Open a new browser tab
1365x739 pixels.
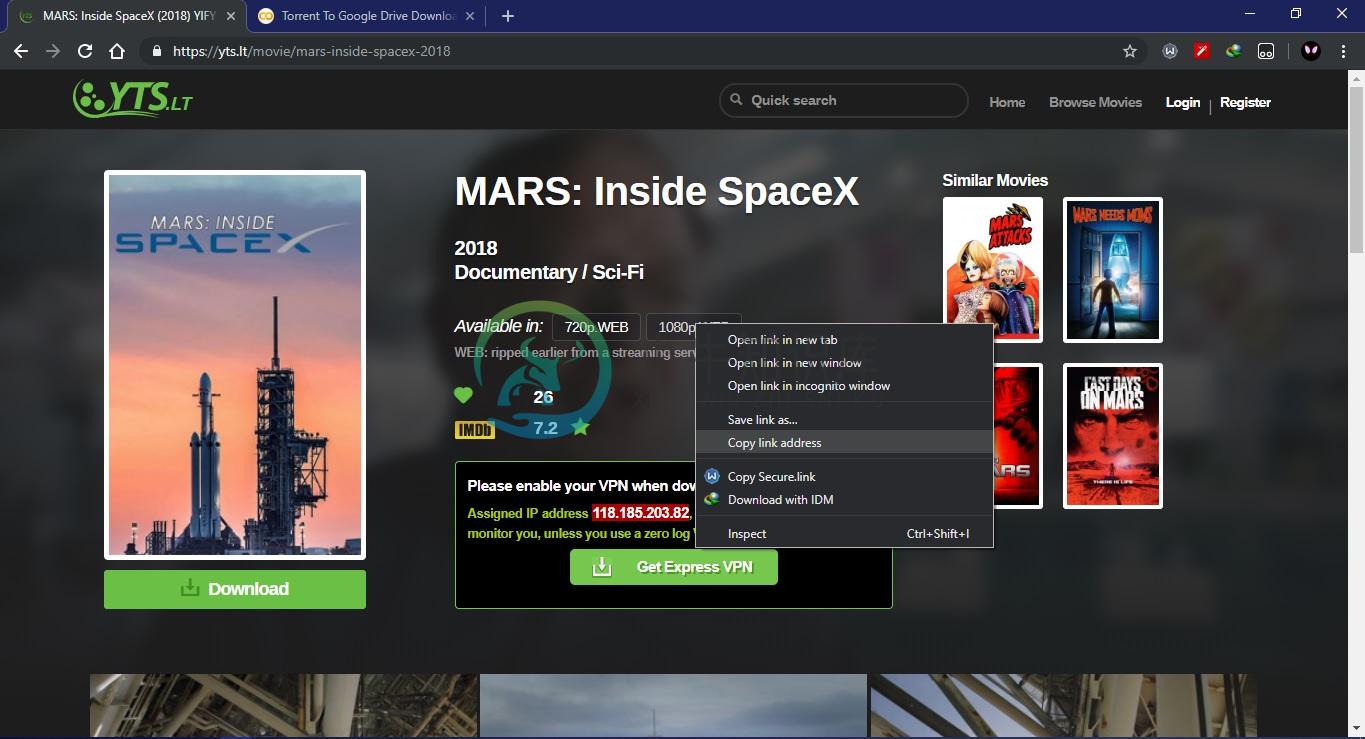click(508, 16)
